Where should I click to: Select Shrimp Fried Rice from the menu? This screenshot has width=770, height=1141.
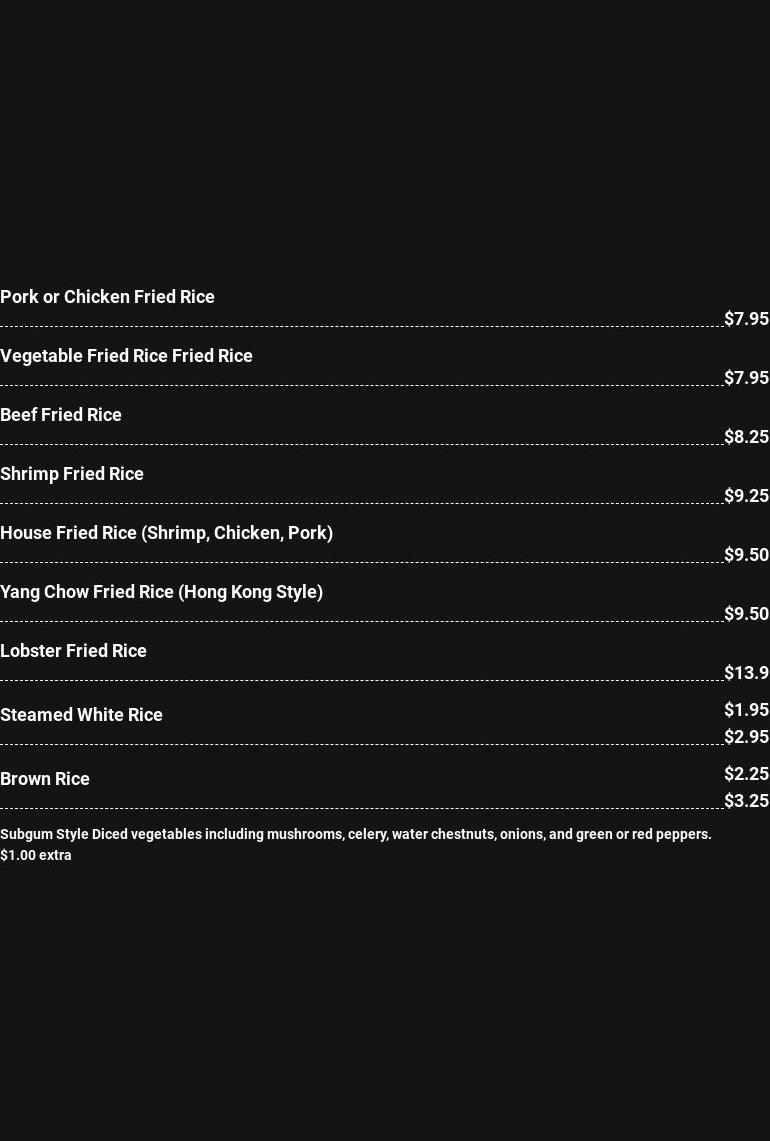coord(72,474)
